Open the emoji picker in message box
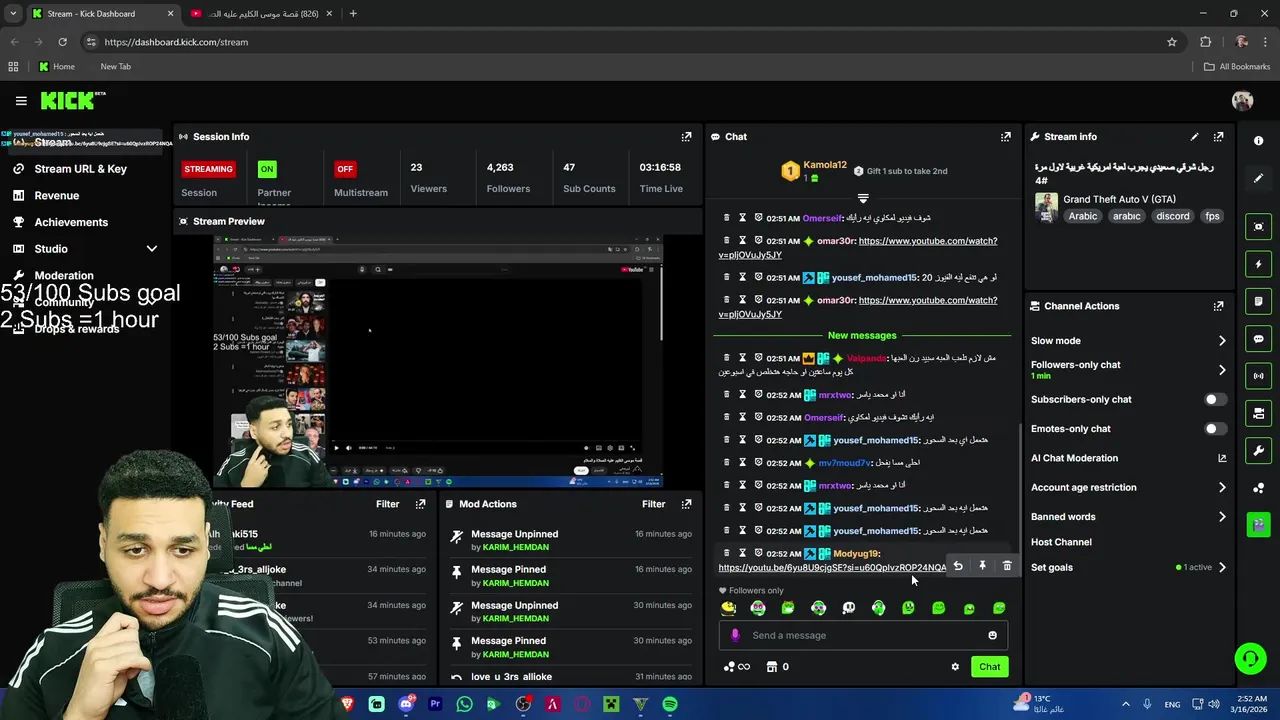Viewport: 1280px width, 720px height. (x=992, y=635)
